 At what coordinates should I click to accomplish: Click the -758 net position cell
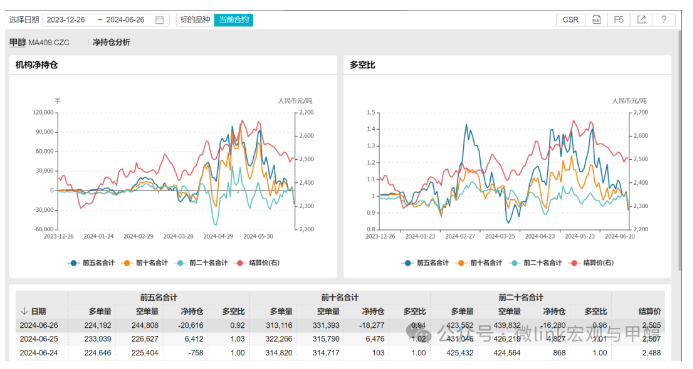(195, 353)
